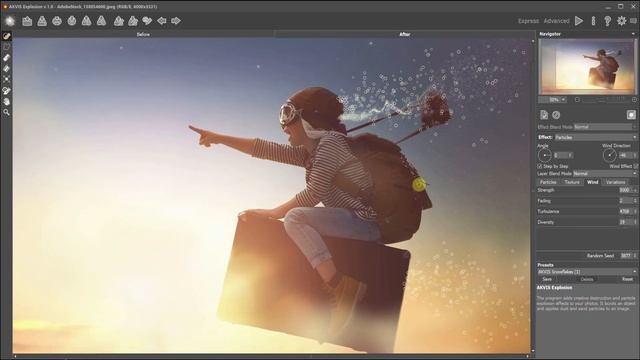Open the Presets AKVIS Snowflakes dropdown

587,272
